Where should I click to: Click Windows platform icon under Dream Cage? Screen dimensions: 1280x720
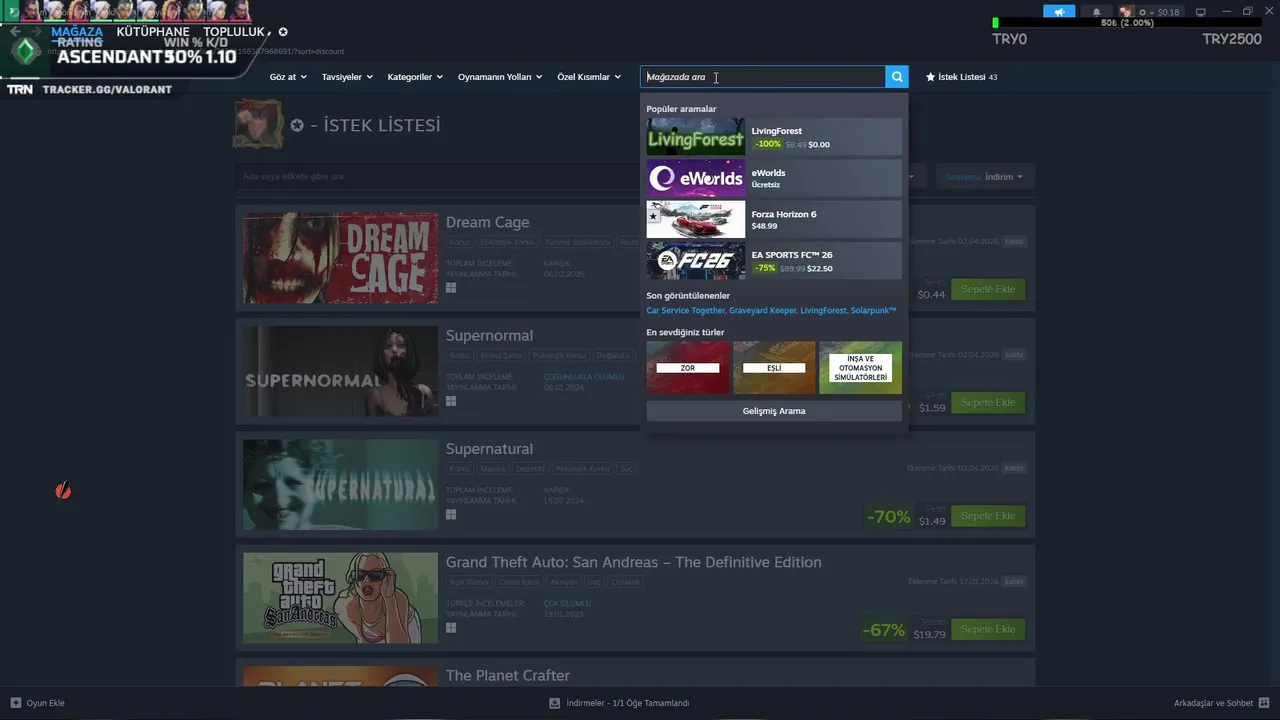451,288
